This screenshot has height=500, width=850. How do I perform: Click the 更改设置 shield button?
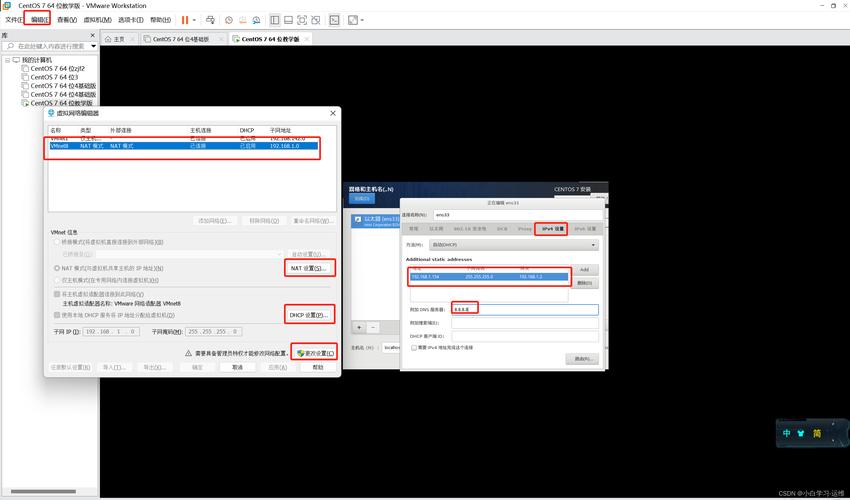[x=315, y=353]
